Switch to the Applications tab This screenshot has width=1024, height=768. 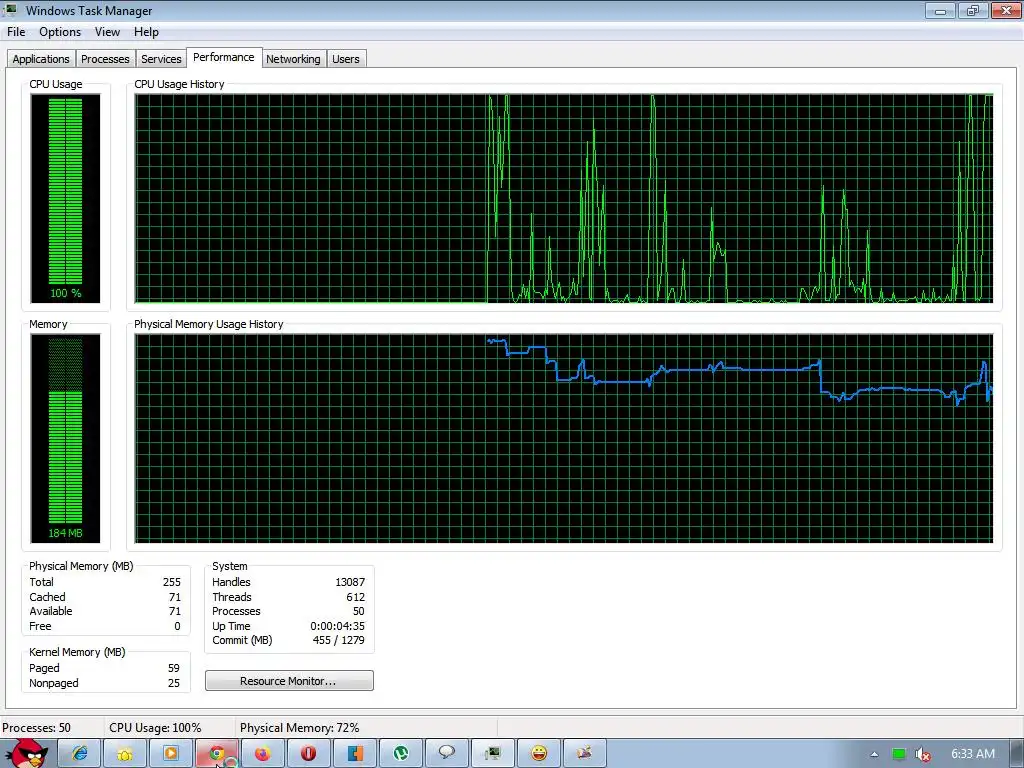(x=40, y=59)
